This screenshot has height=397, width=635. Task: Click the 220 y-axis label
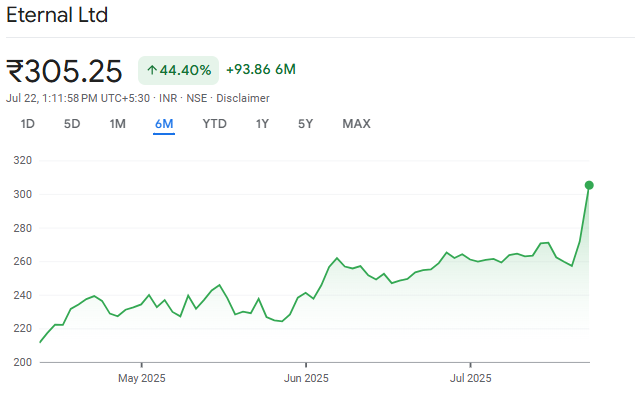23,329
